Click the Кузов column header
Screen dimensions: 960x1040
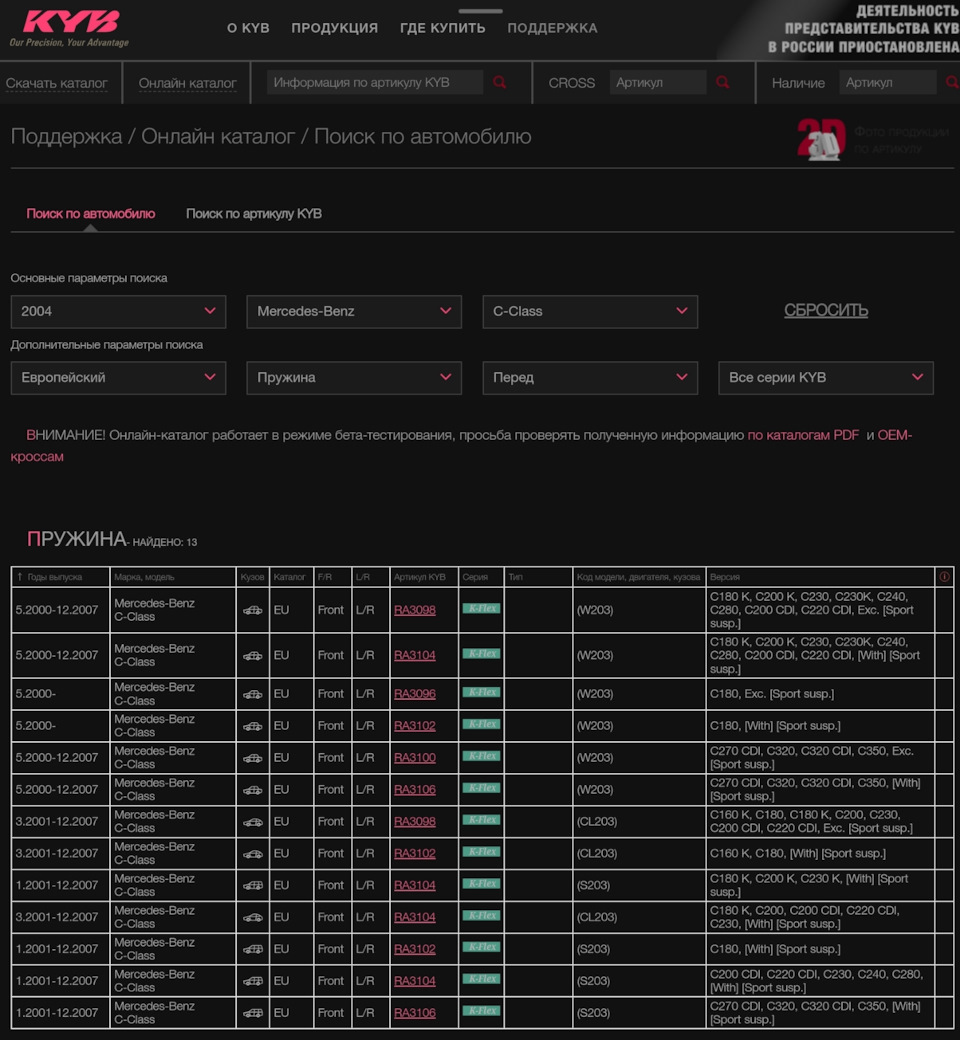click(x=252, y=577)
